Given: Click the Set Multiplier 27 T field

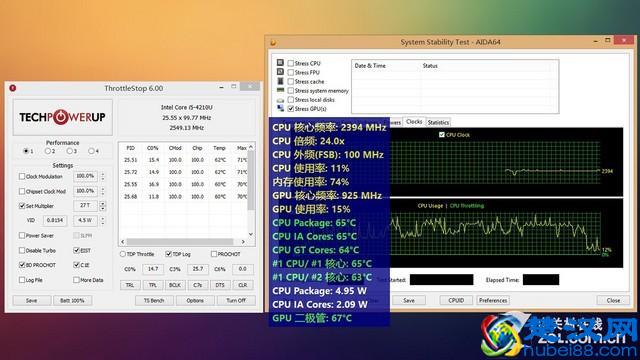Looking at the screenshot, I should point(86,205).
